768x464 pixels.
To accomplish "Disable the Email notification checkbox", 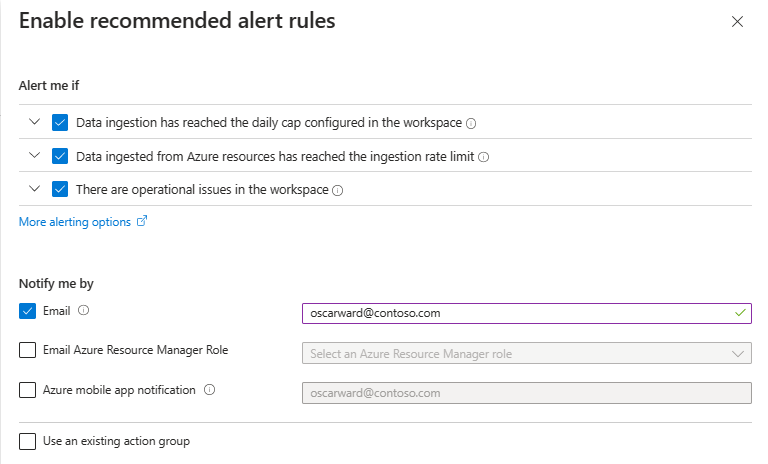I will coord(27,311).
